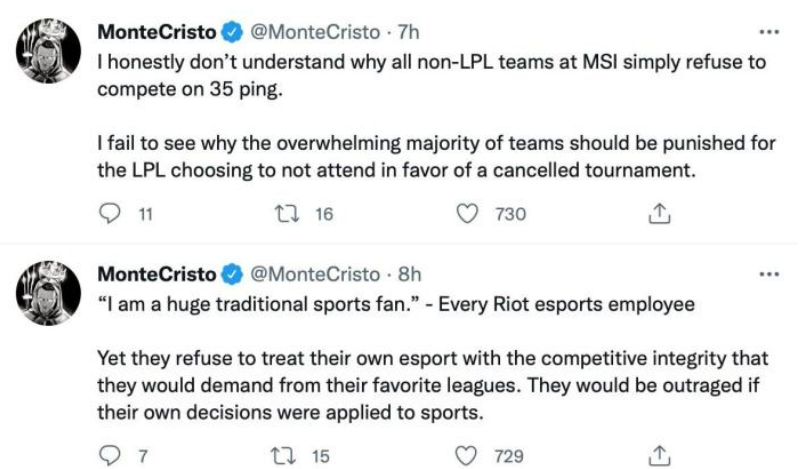Open MonteCristo profile name on second tweet
The height and width of the screenshot is (469, 809).
(x=156, y=274)
